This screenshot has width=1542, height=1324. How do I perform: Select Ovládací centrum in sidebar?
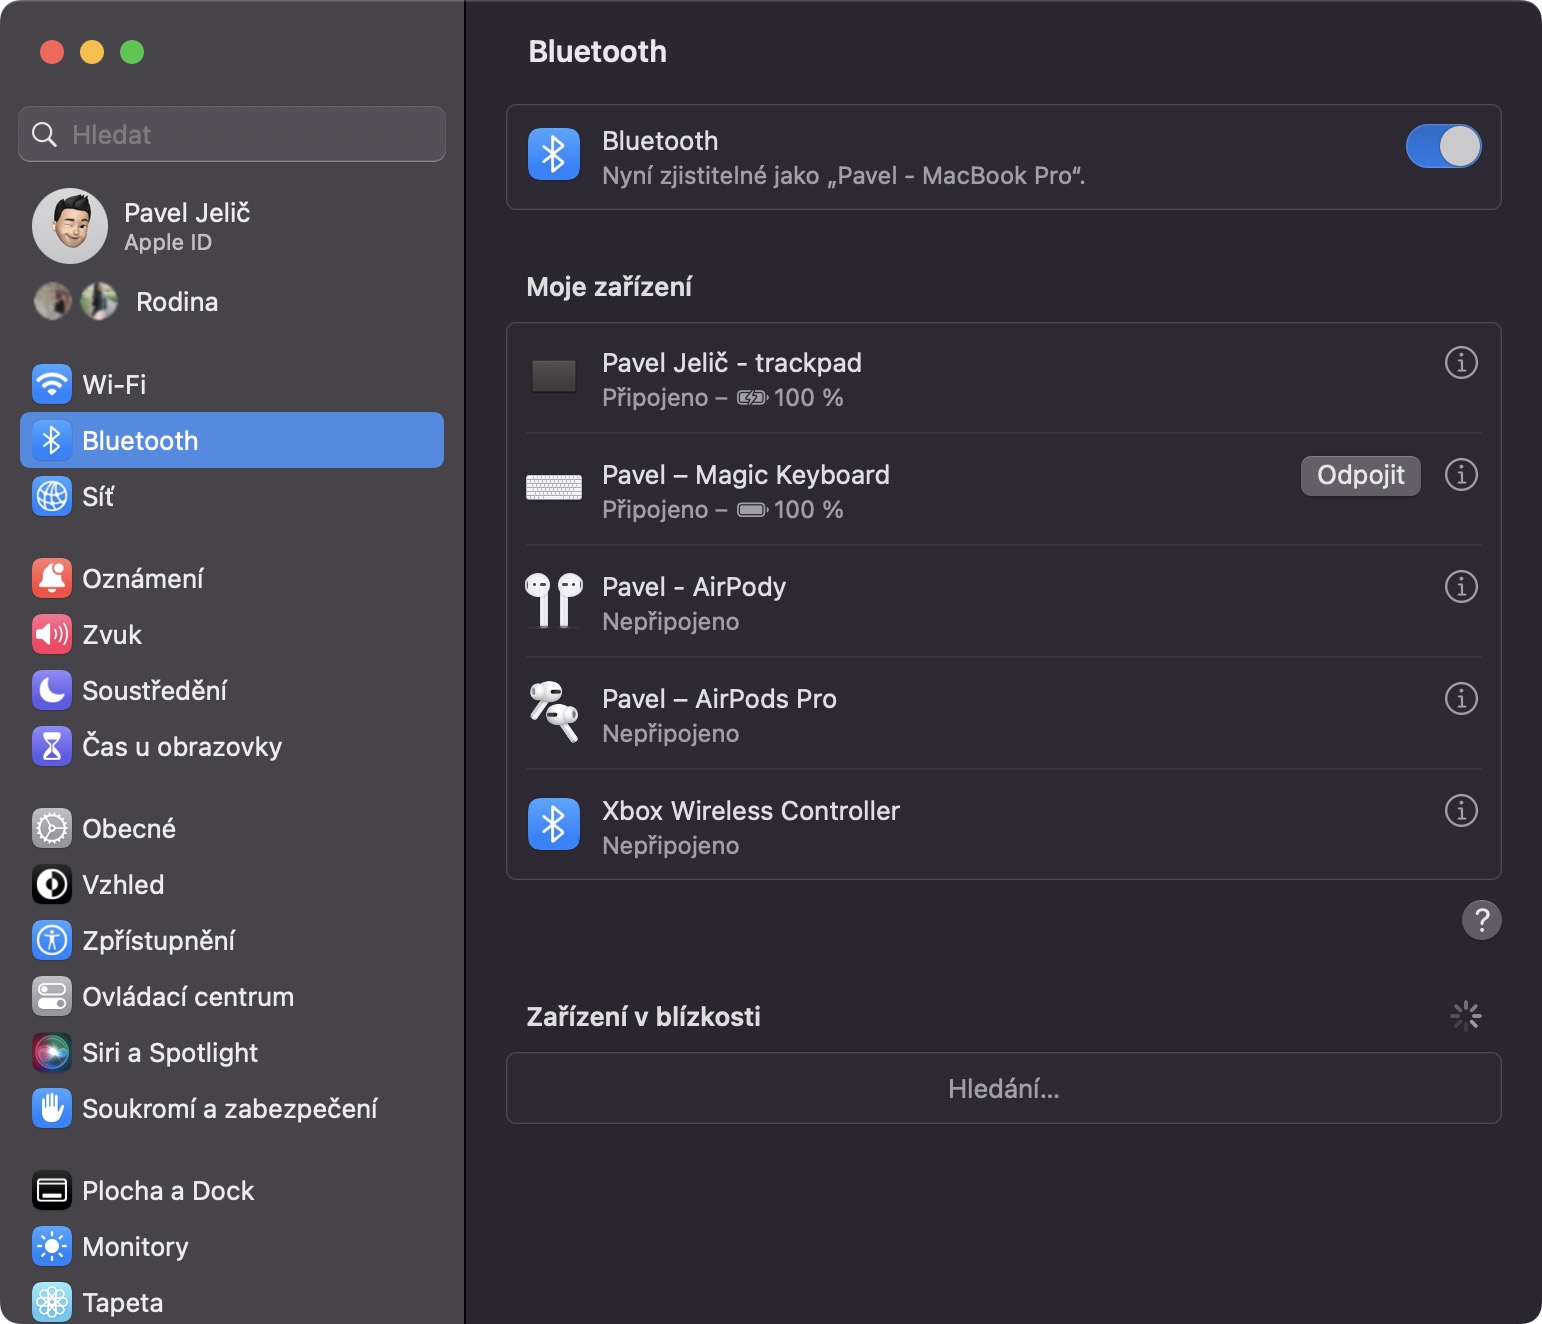point(188,996)
